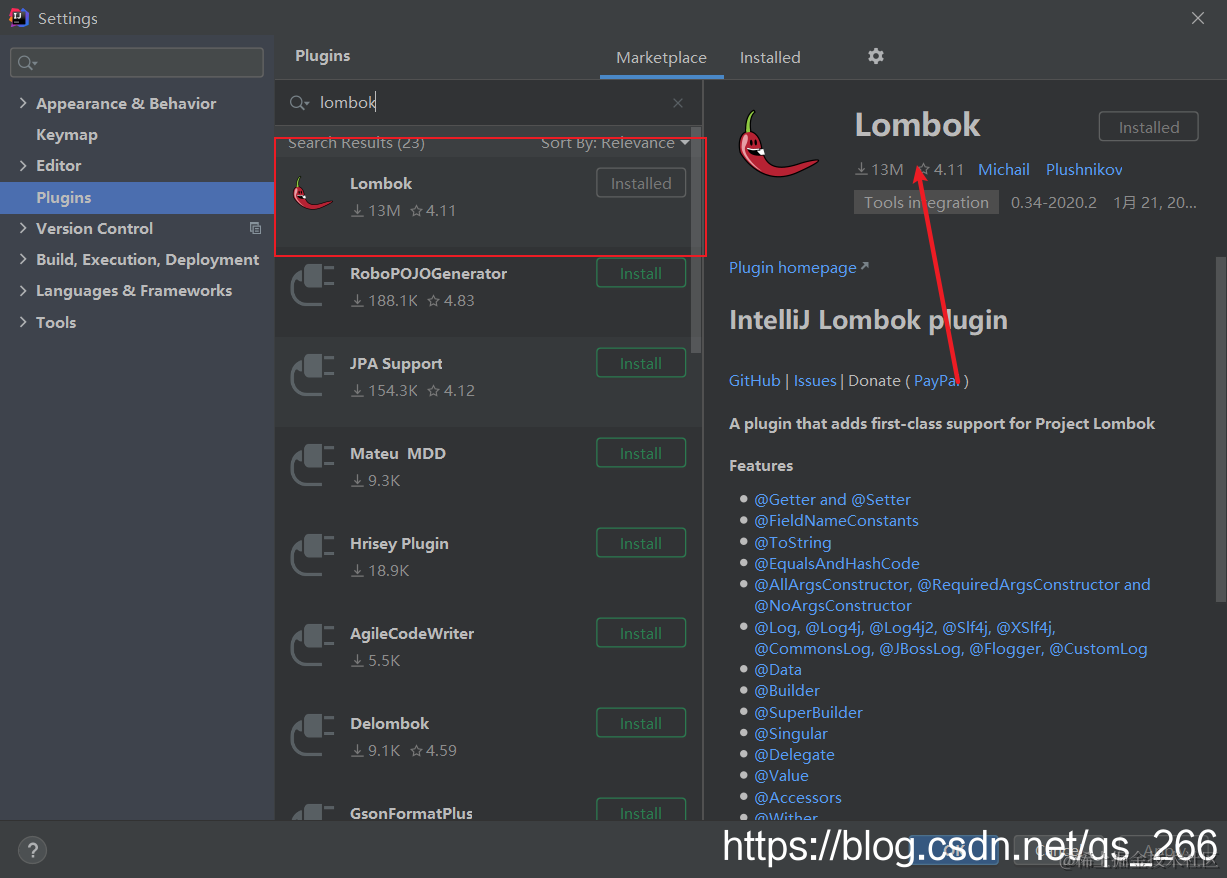Open the @Delegate feature link
Viewport: 1227px width, 878px height.
click(x=794, y=754)
